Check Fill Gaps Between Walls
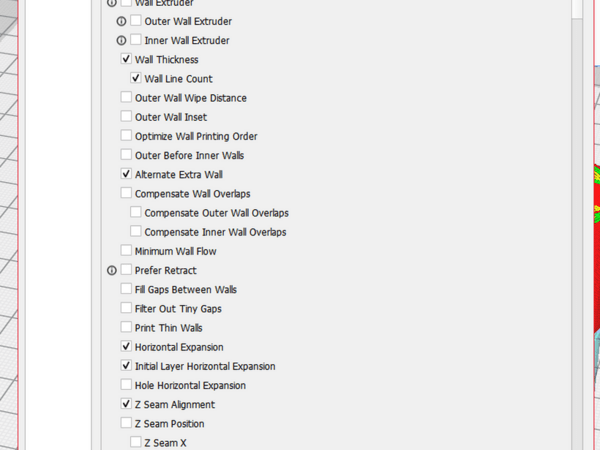This screenshot has width=600, height=450. [126, 289]
